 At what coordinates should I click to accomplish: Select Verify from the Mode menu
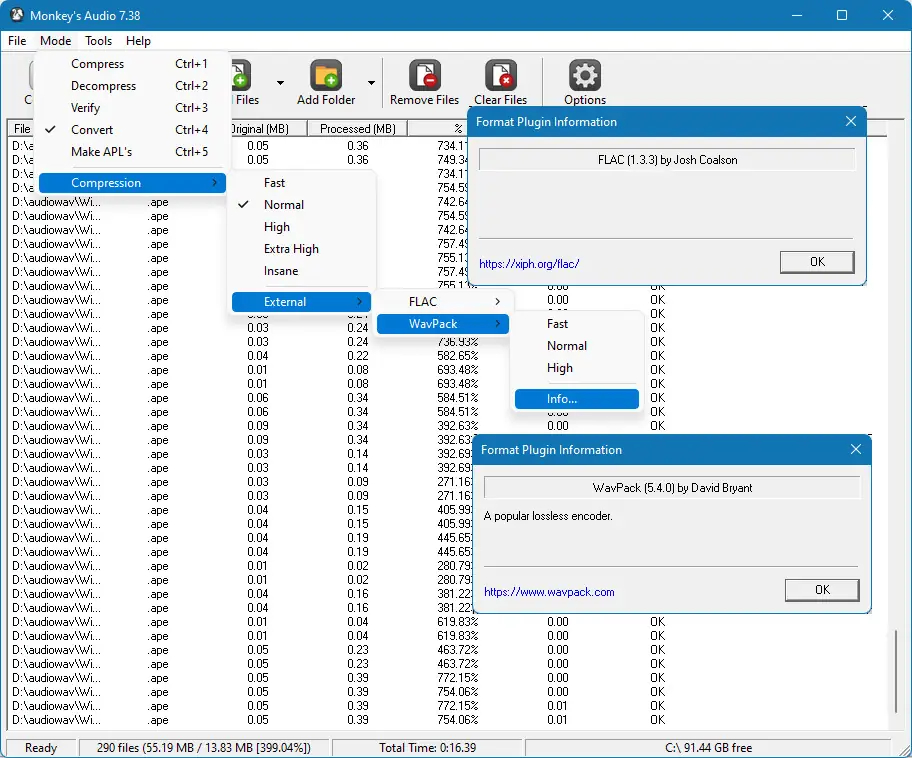85,108
